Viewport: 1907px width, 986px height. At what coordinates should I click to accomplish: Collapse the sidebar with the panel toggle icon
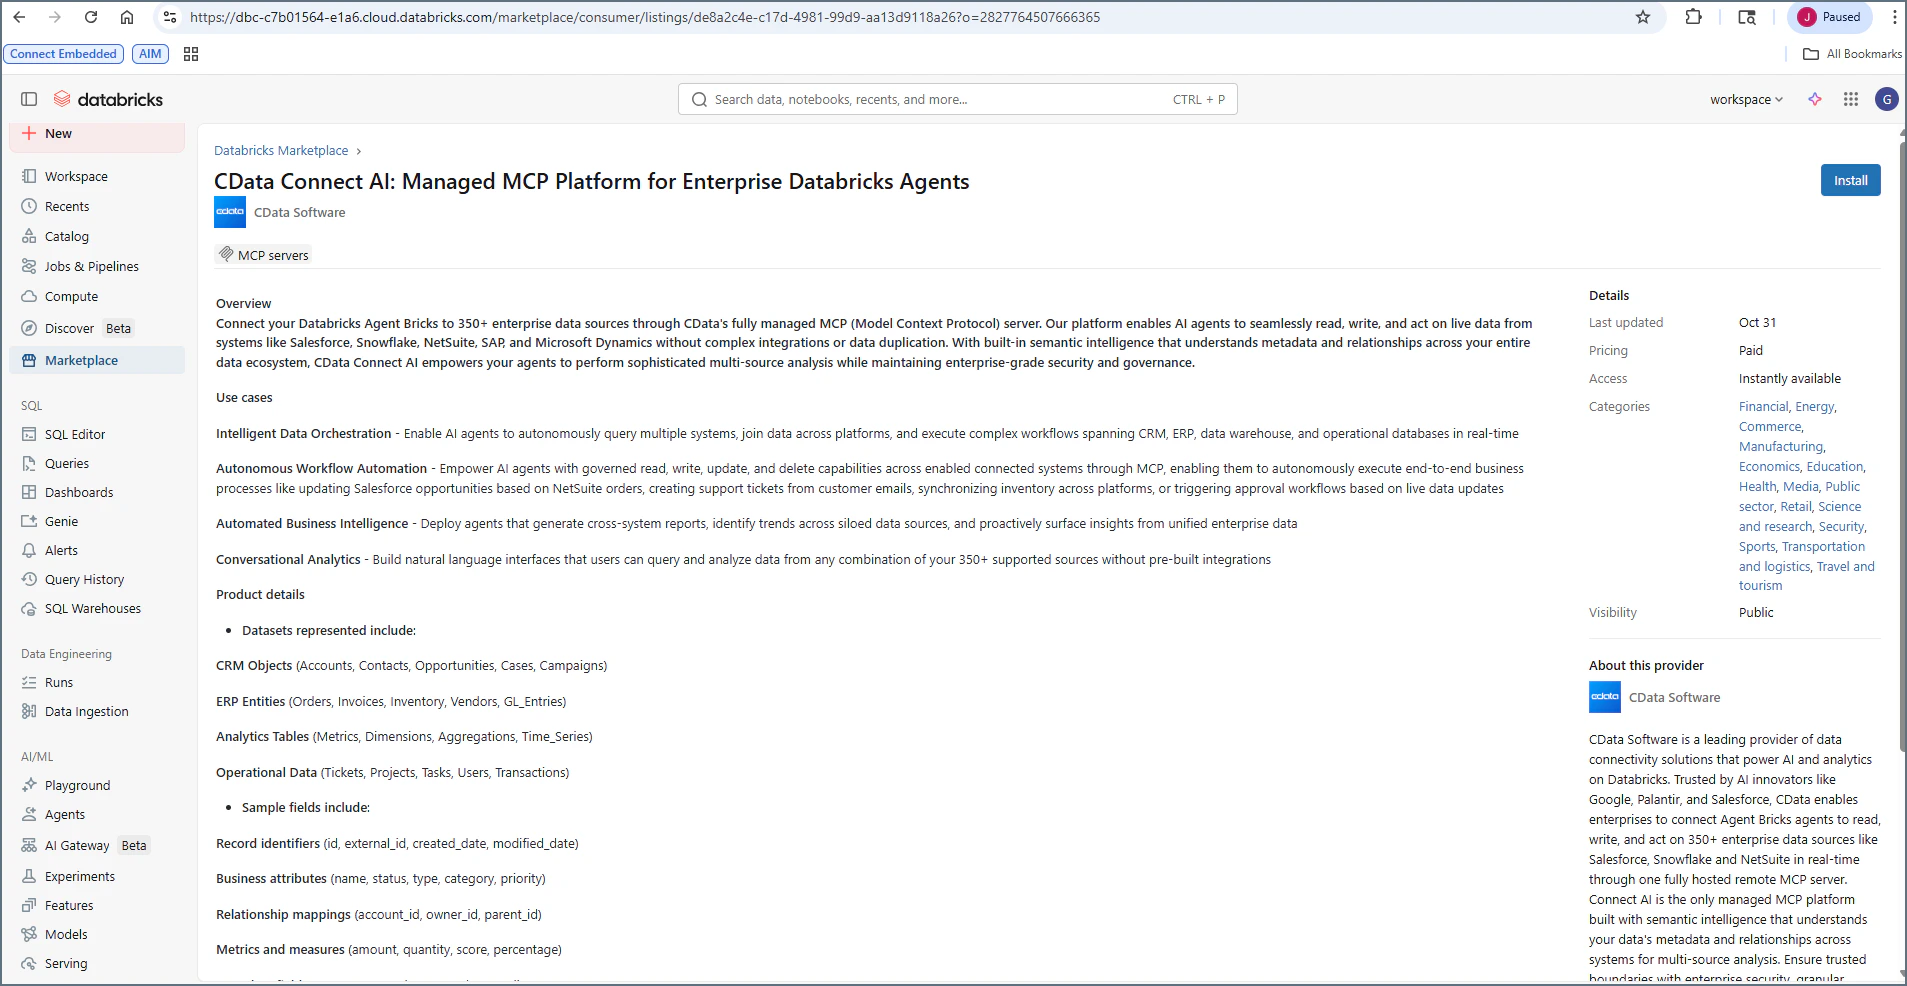tap(29, 99)
